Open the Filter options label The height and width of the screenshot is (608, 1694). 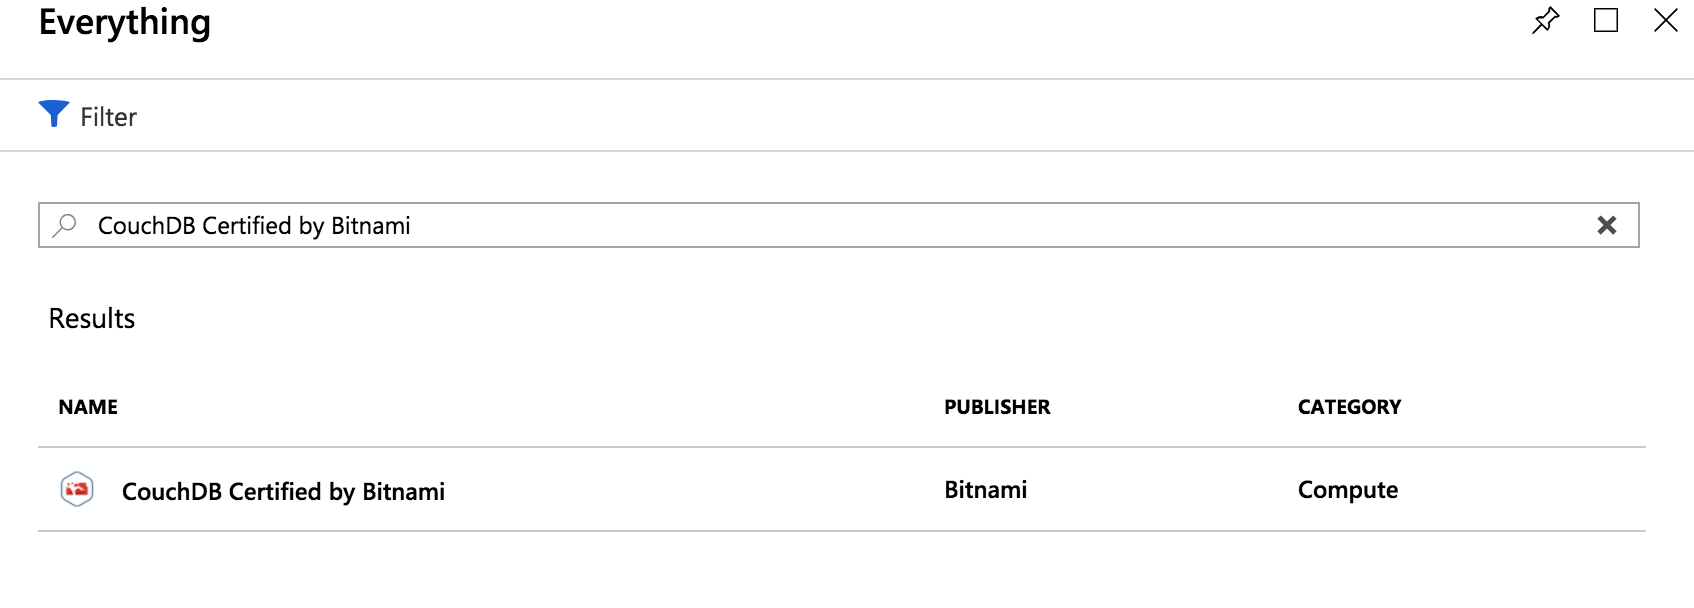108,117
